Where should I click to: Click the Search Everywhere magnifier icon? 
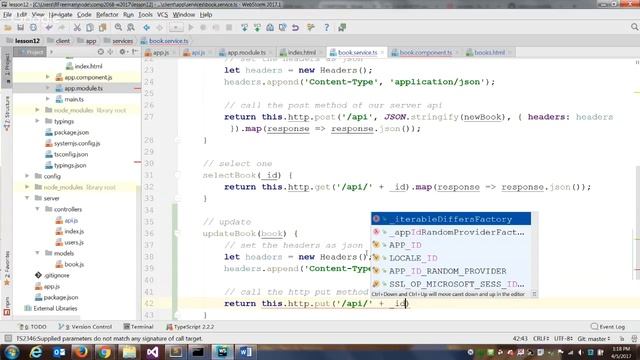(x=634, y=27)
